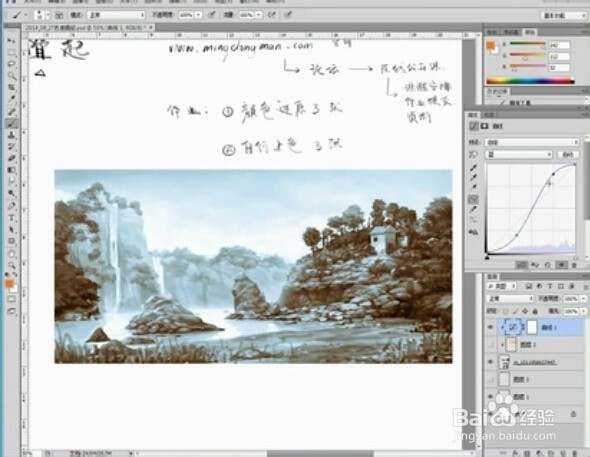Screen dimensions: 590x457
Task: Select the Move tool
Action: click(x=12, y=41)
